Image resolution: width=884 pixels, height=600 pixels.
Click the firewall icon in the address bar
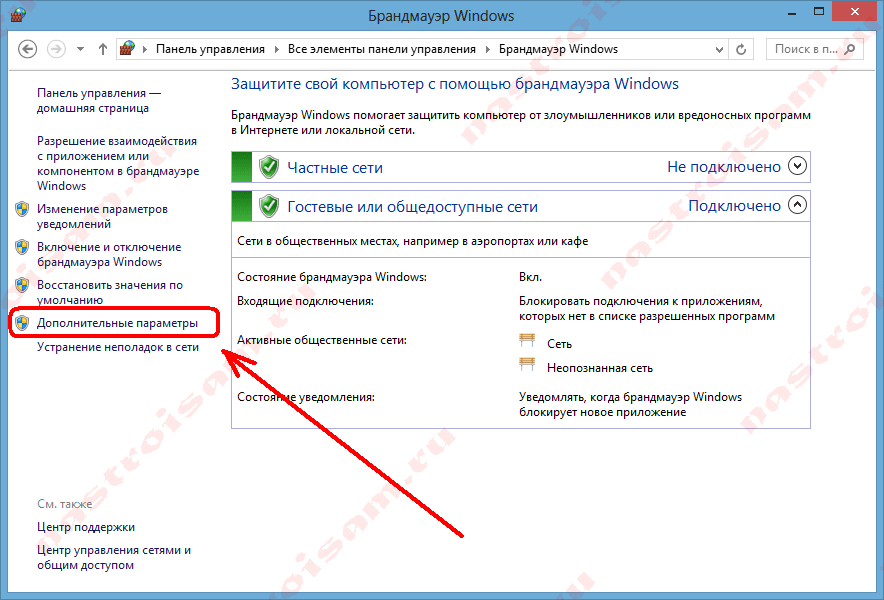(x=128, y=48)
